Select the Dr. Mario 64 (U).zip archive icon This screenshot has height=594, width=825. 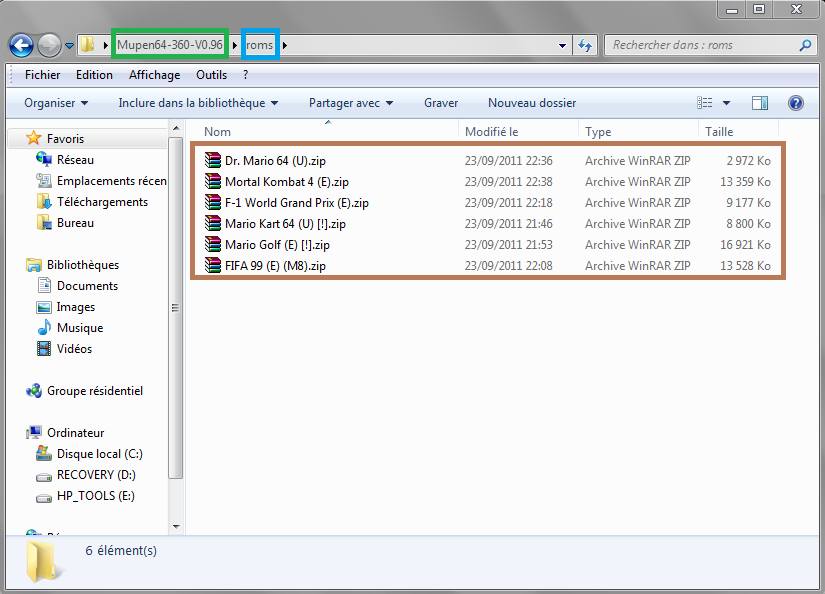tap(211, 161)
